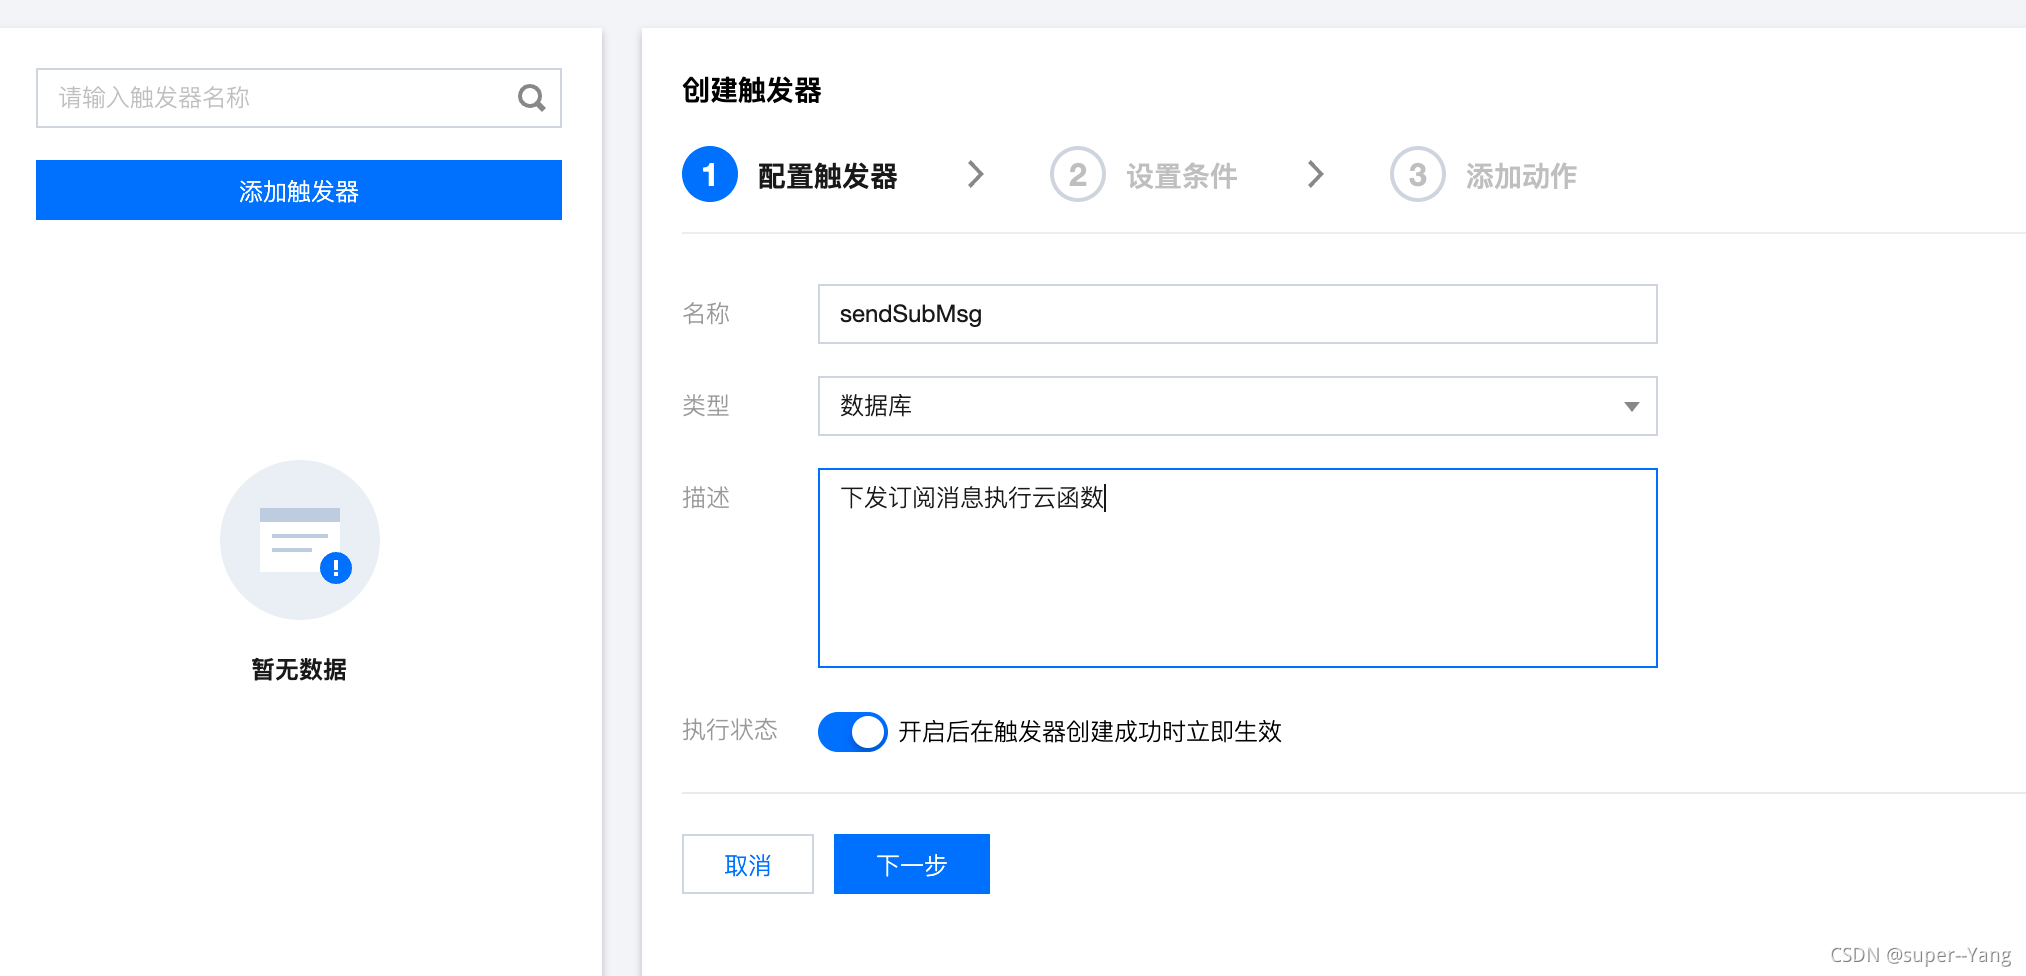
Task: Click the name field containing sendSubMsg
Action: click(x=1237, y=313)
